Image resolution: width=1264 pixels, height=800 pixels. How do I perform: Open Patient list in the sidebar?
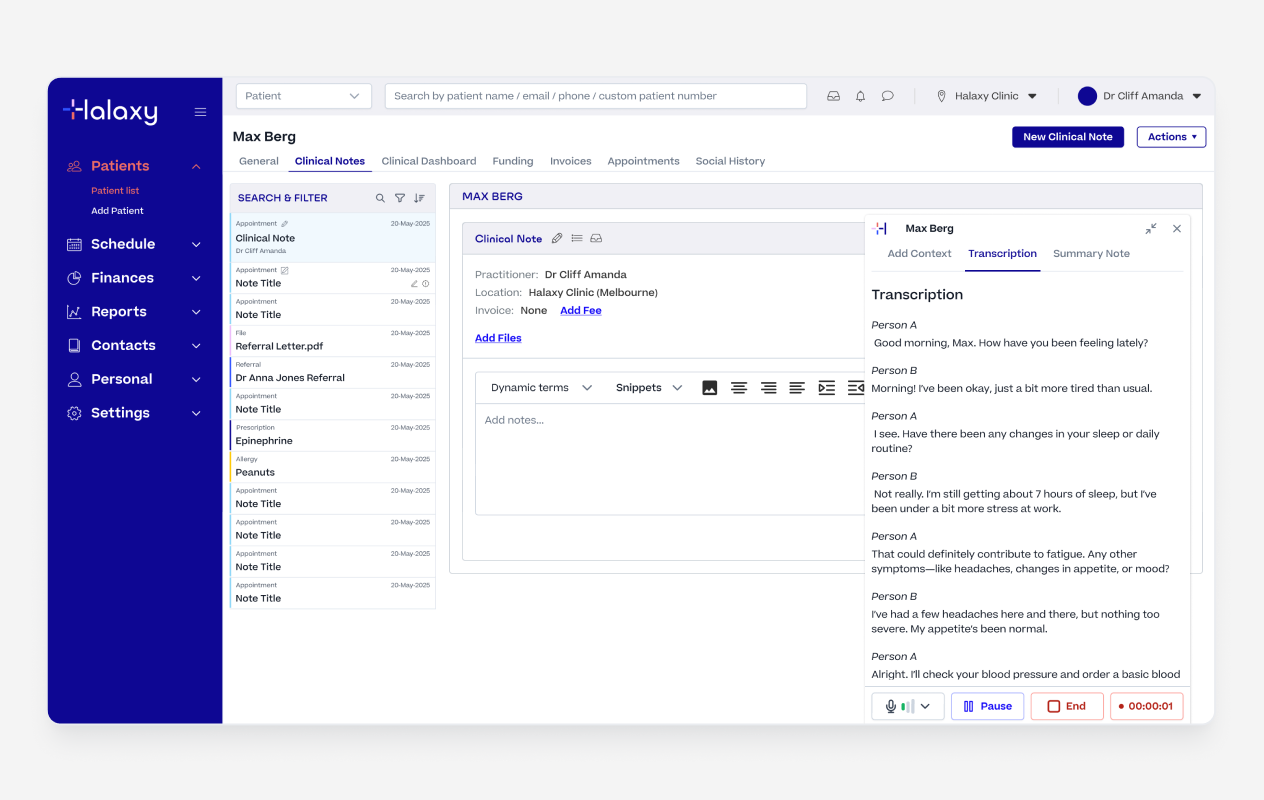115,191
